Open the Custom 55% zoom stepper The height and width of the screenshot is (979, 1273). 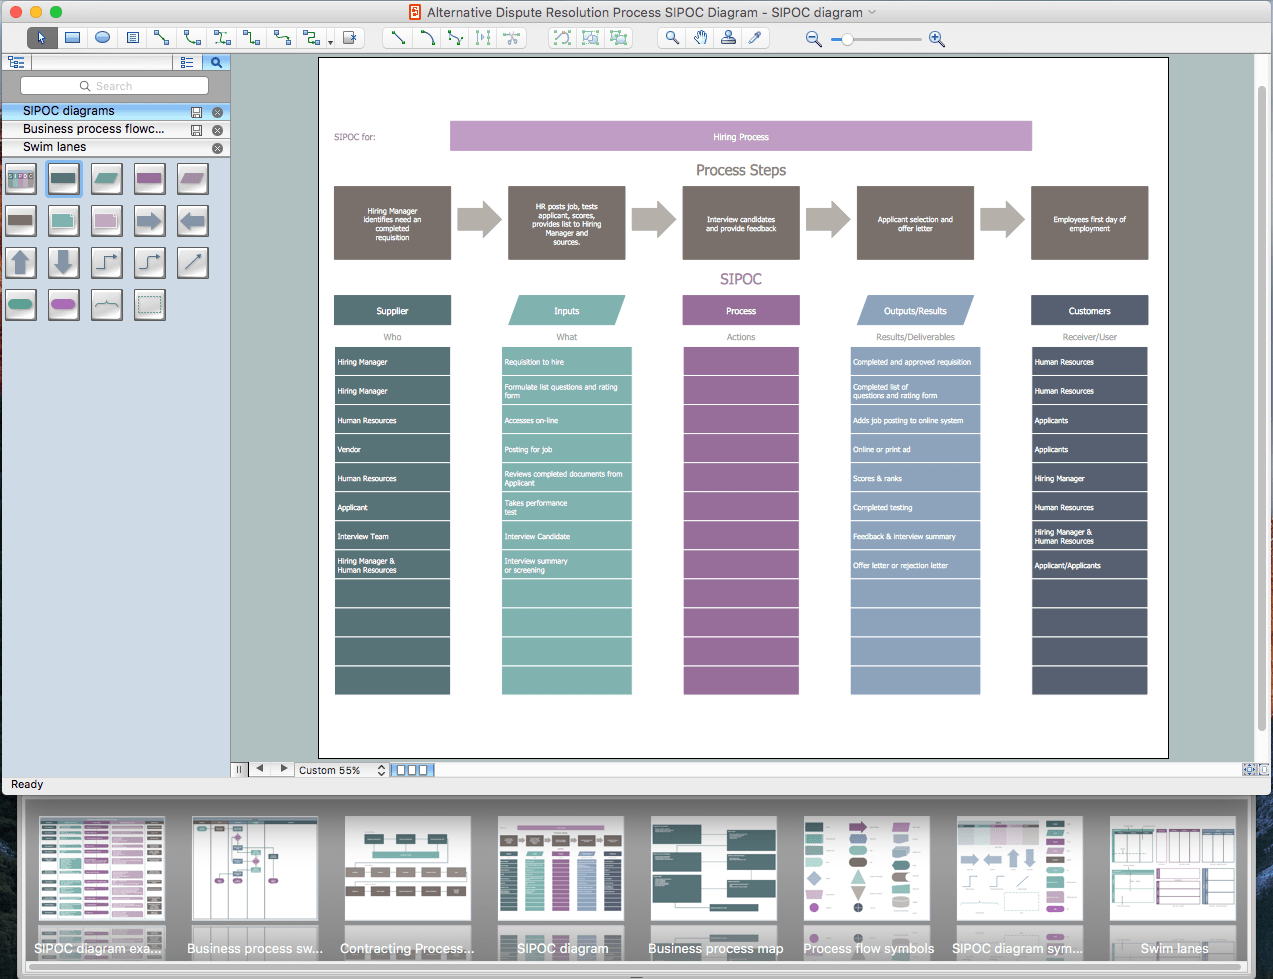[x=381, y=770]
